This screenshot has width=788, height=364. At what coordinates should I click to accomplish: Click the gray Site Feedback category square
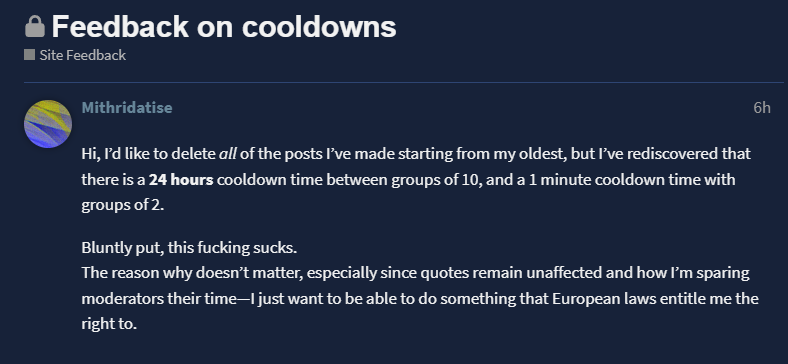(x=29, y=55)
